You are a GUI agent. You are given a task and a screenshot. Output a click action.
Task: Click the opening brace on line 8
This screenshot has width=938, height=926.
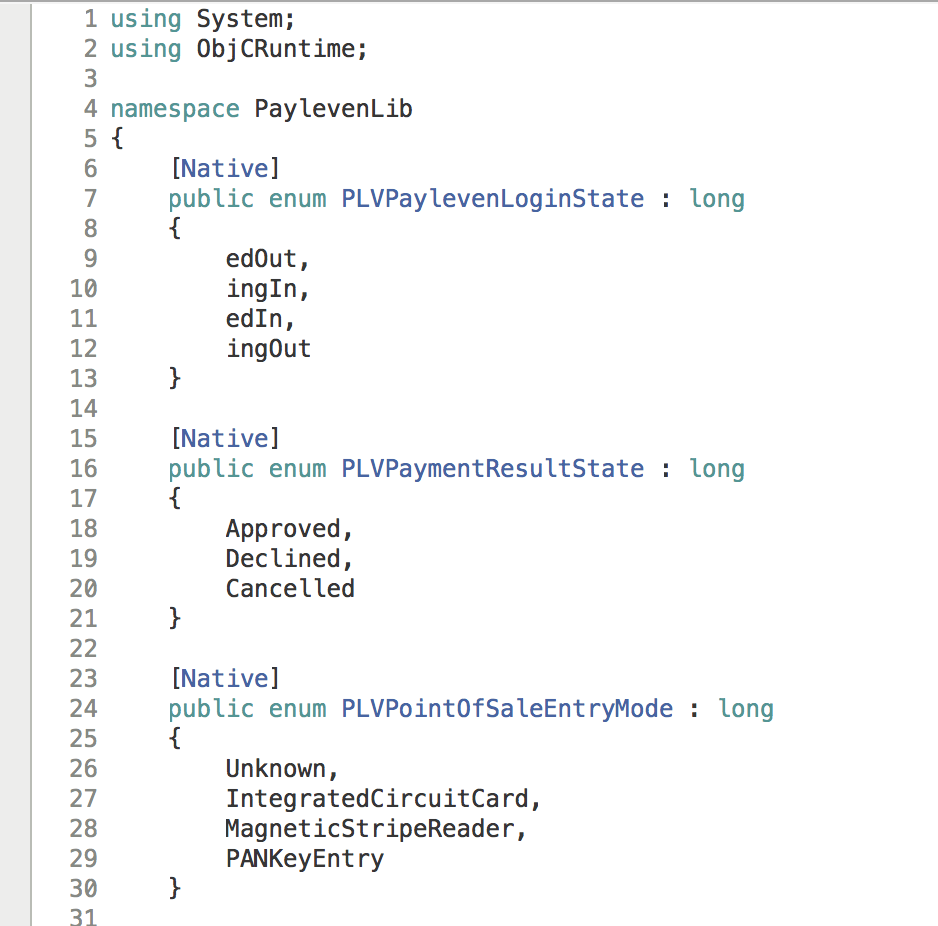[x=175, y=229]
